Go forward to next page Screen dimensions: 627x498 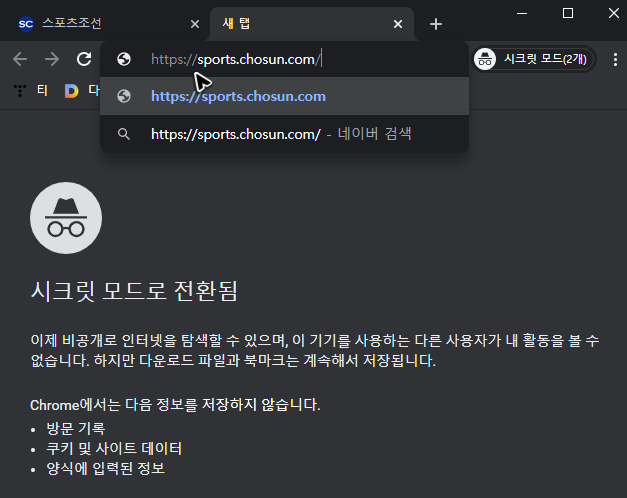[x=52, y=59]
